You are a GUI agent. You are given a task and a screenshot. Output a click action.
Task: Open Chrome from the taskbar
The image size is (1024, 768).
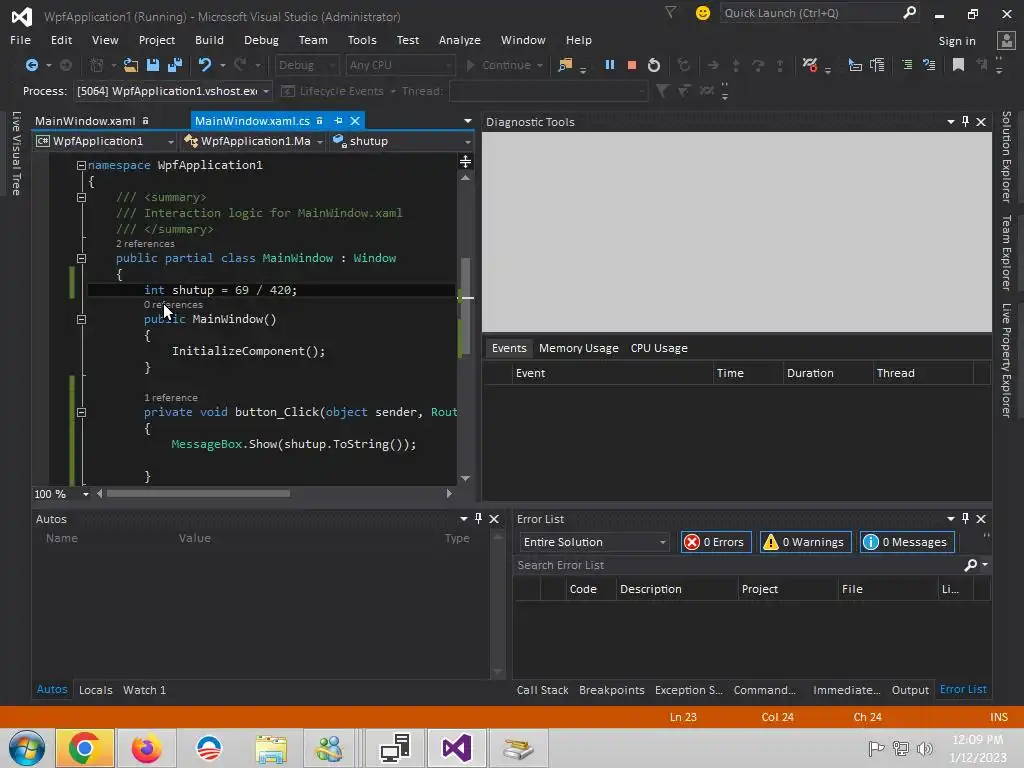84,748
